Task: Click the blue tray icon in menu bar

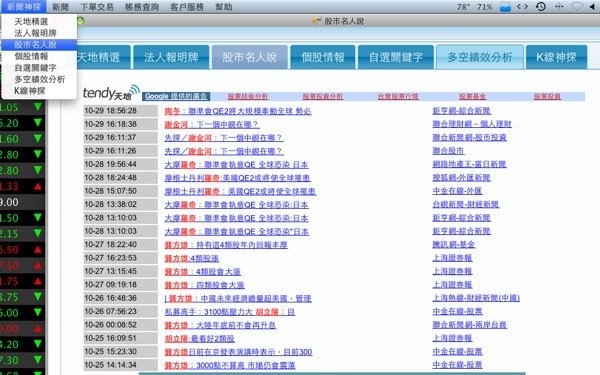Action: point(505,7)
